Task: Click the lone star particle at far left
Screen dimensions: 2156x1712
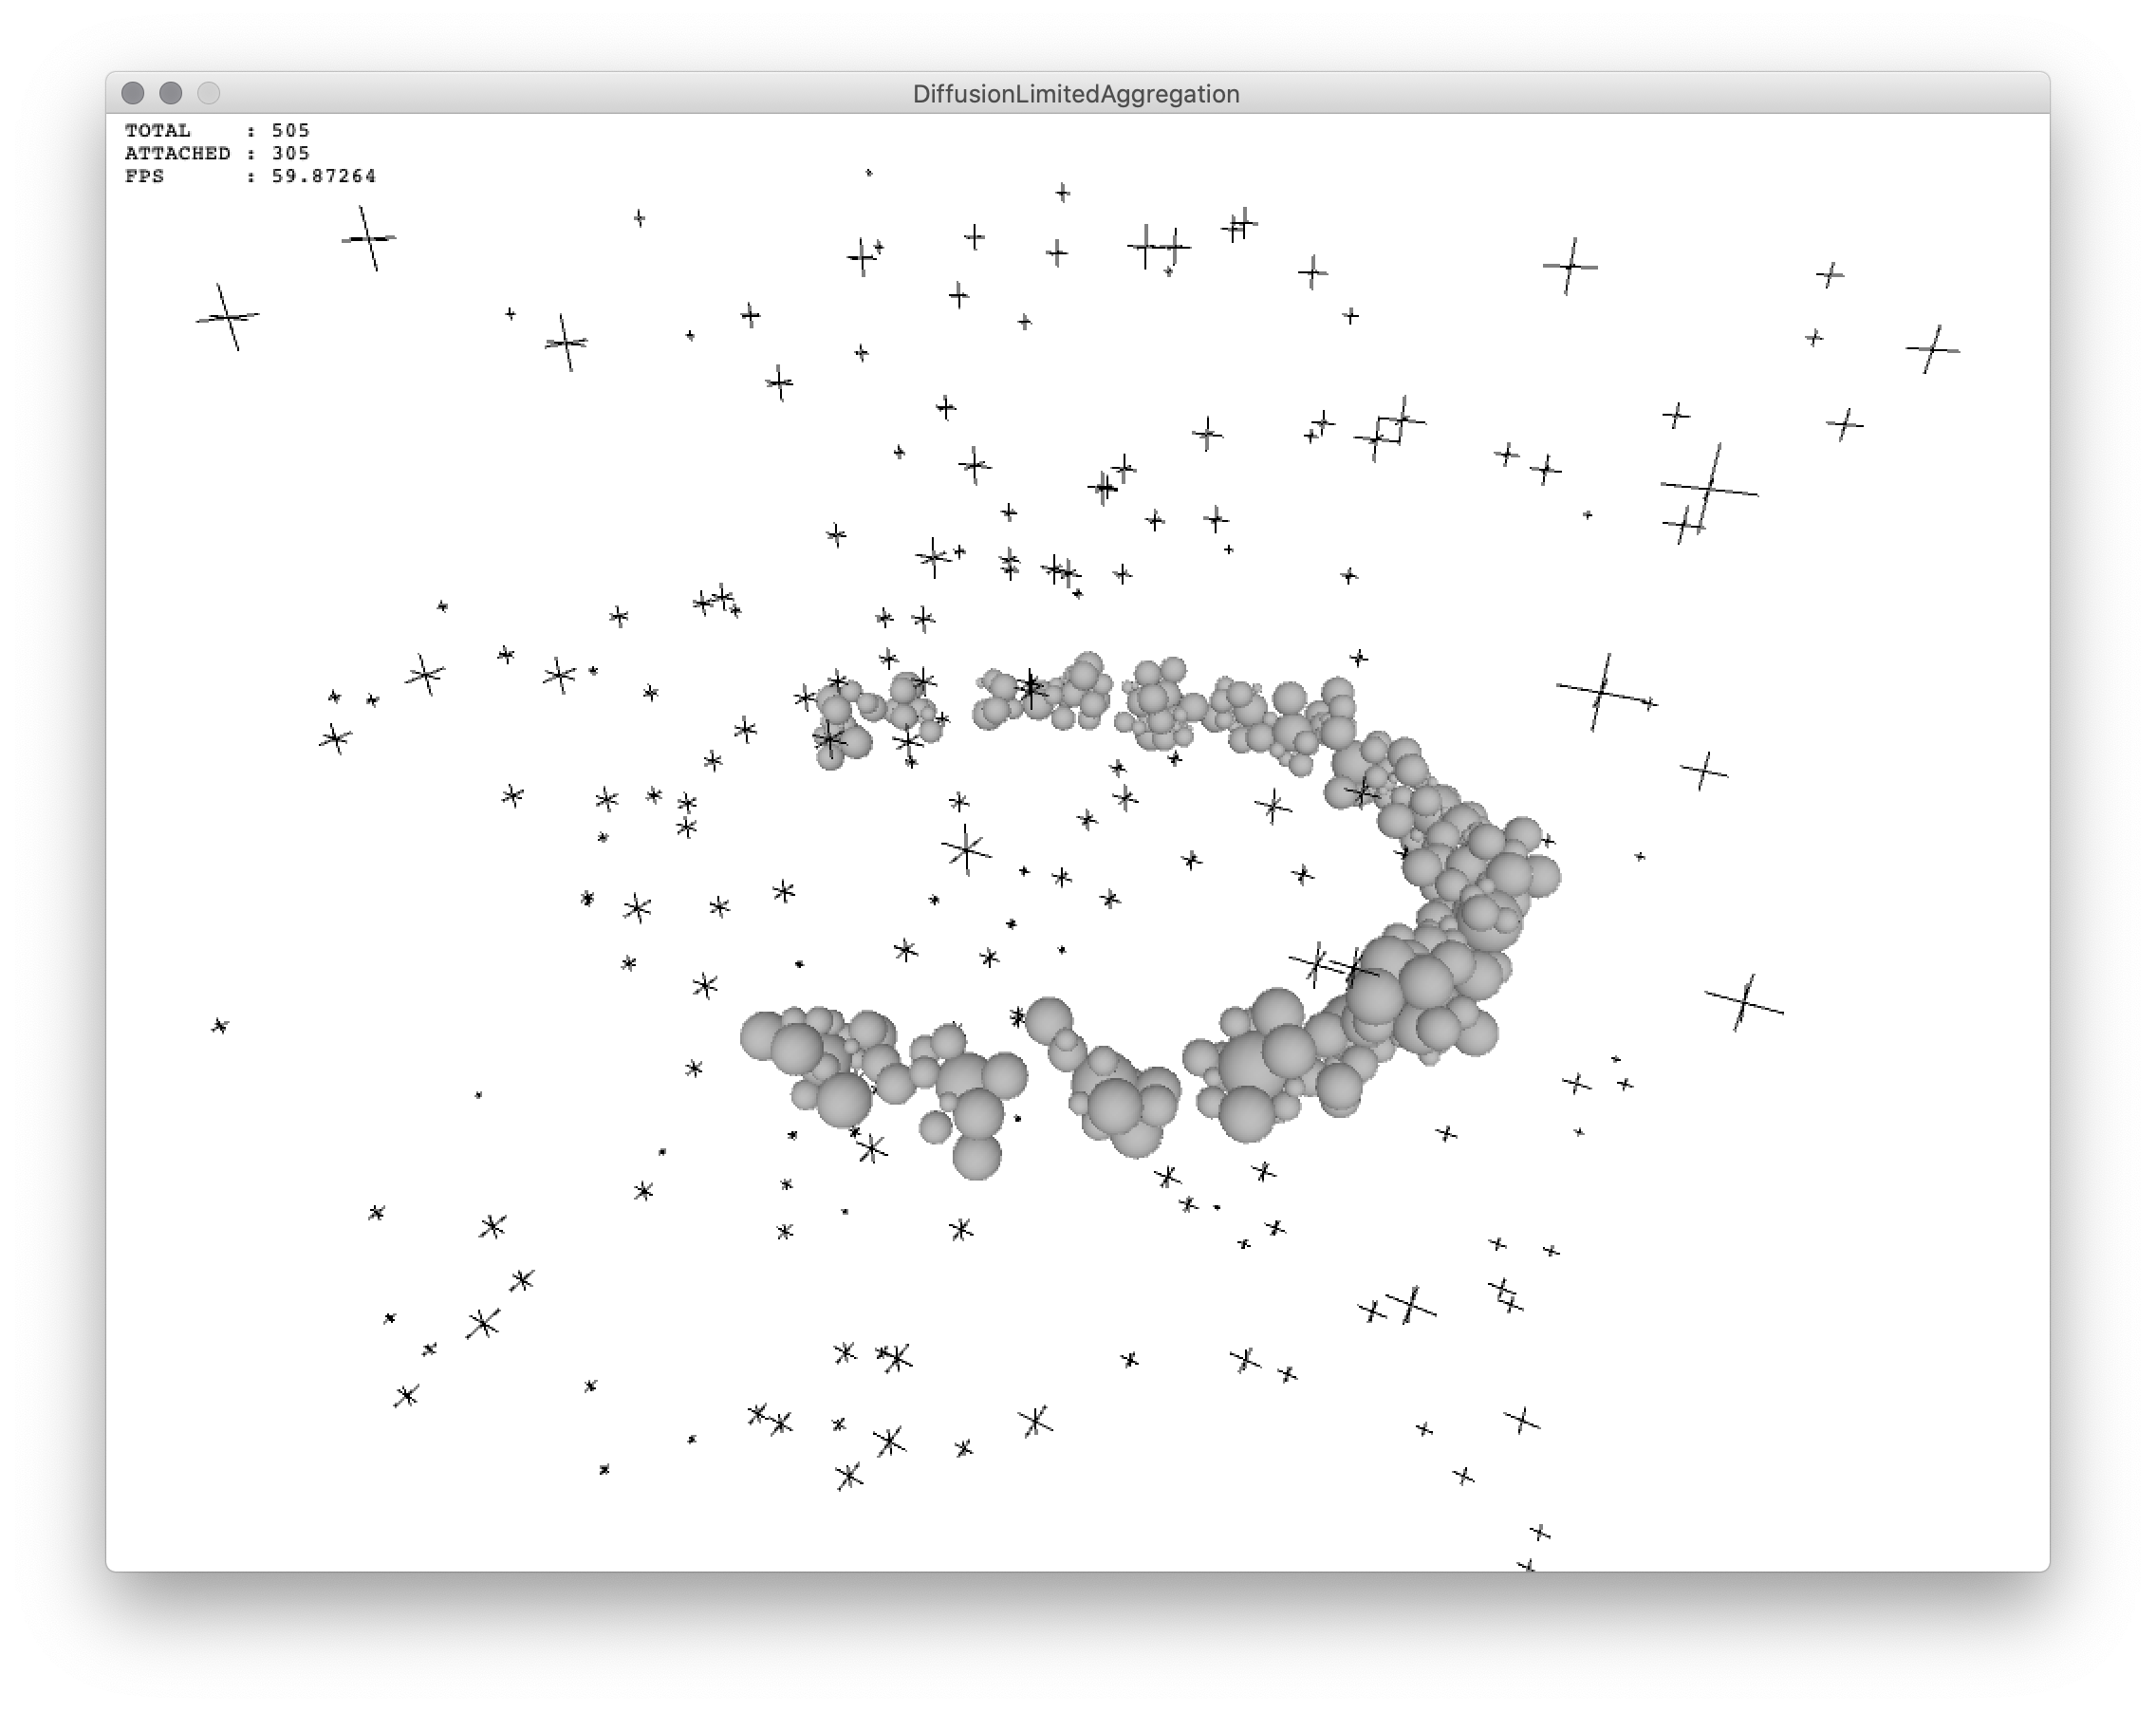Action: coord(220,1026)
